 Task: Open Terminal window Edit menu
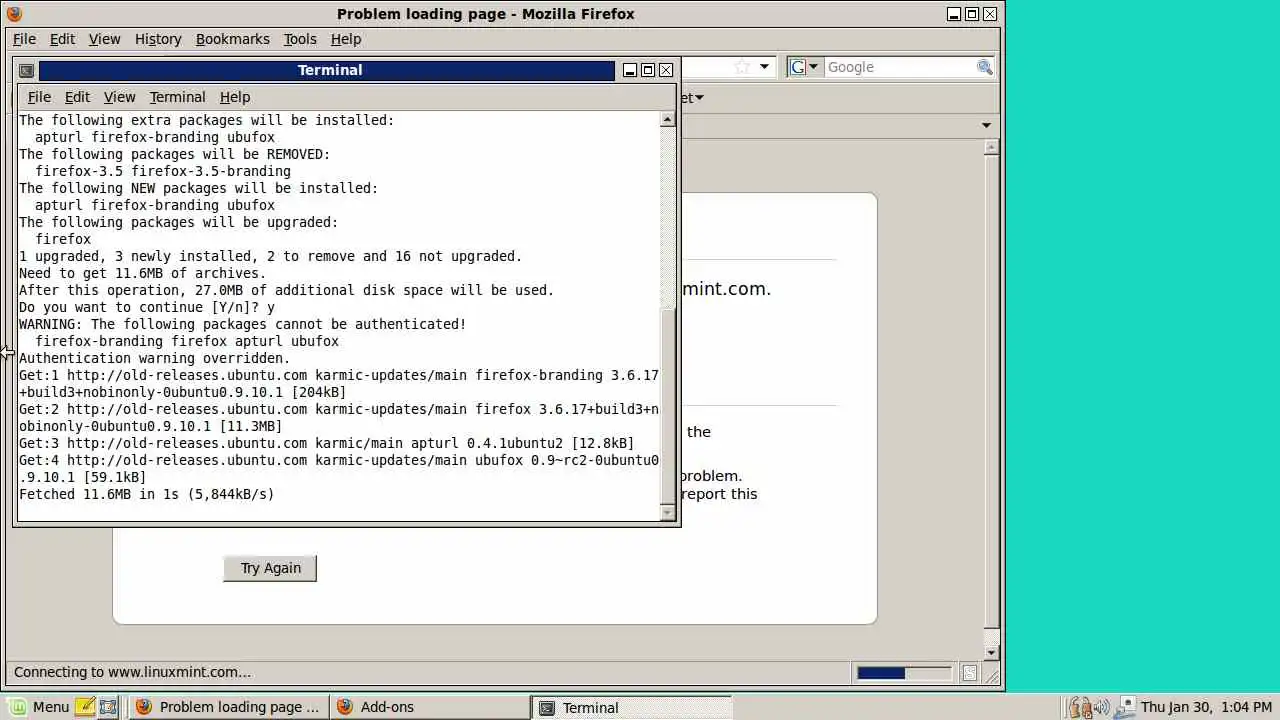pyautogui.click(x=77, y=97)
